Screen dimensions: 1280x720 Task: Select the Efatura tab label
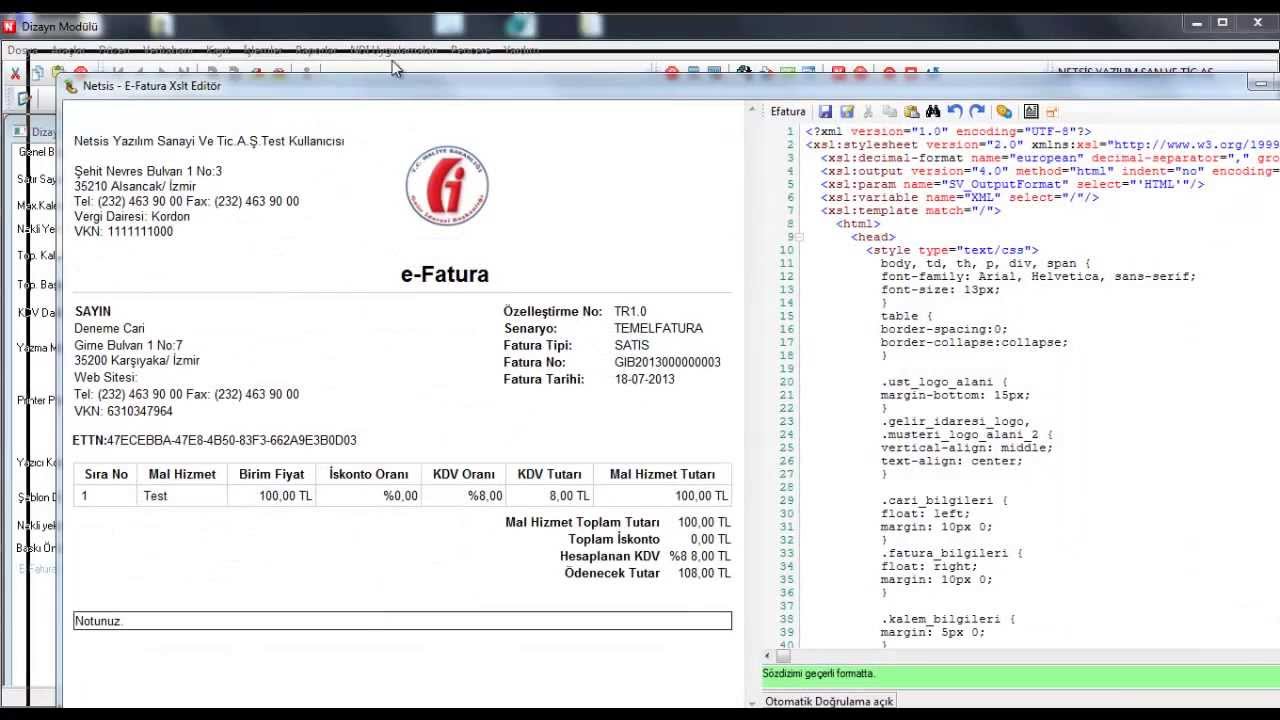click(x=788, y=112)
